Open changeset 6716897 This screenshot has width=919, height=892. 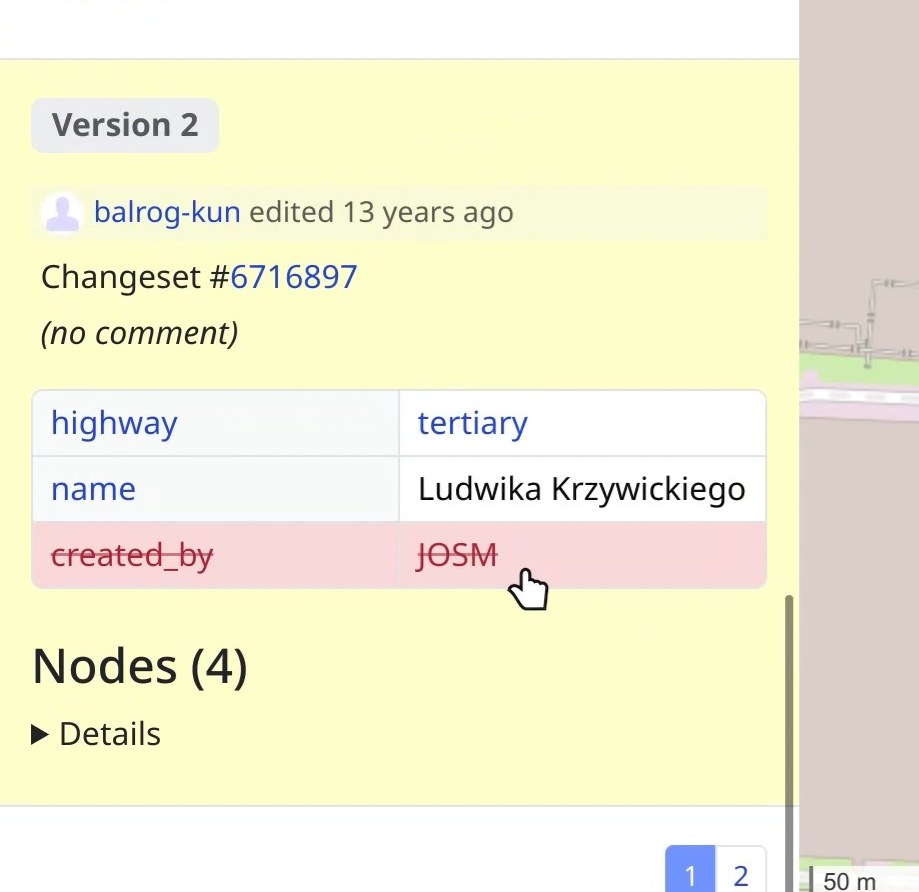[293, 276]
